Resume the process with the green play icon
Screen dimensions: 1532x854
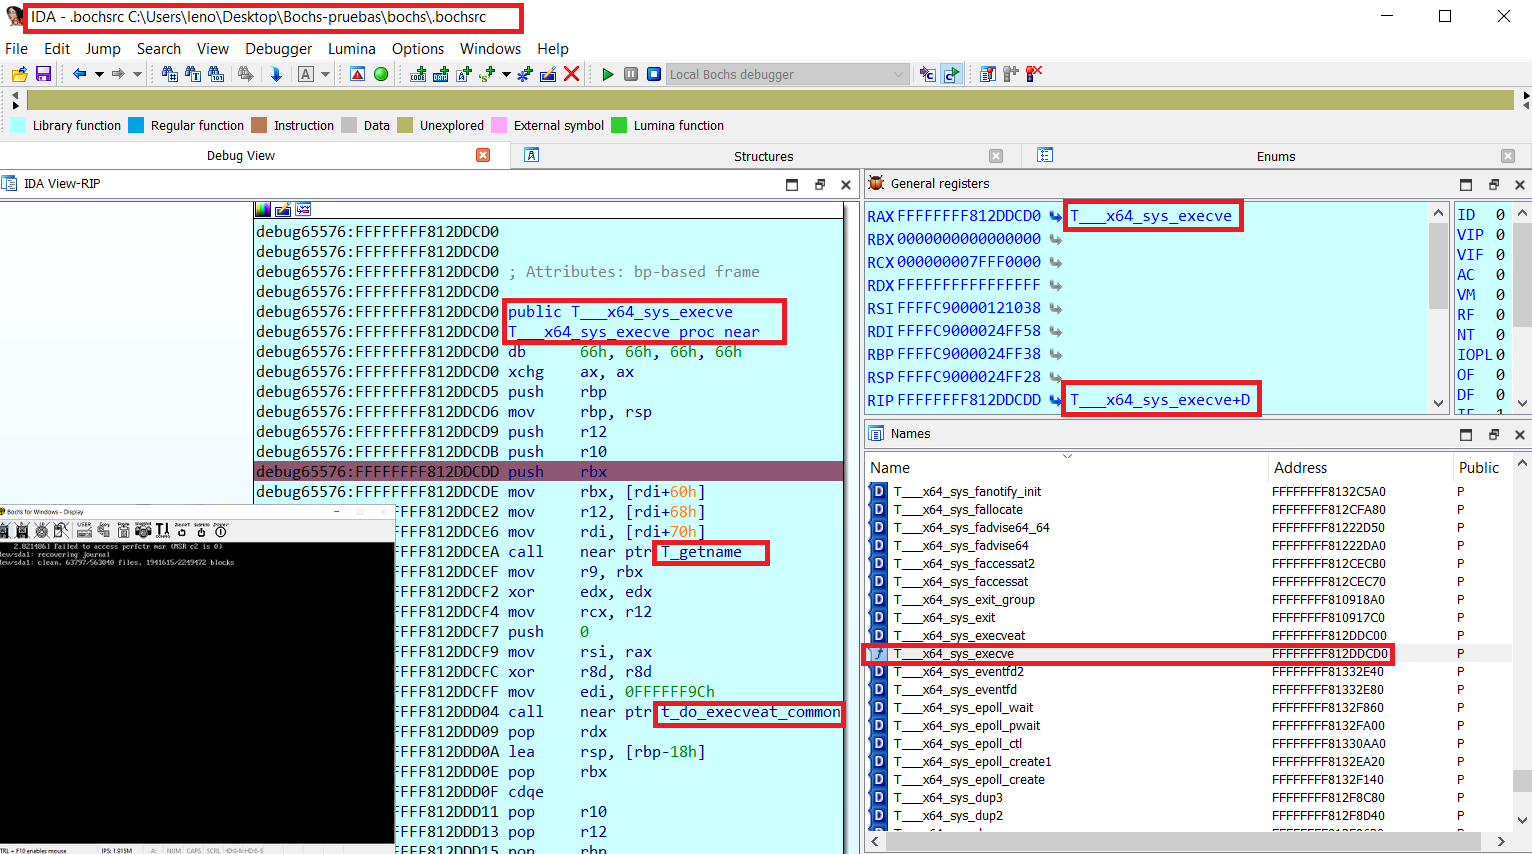[607, 74]
